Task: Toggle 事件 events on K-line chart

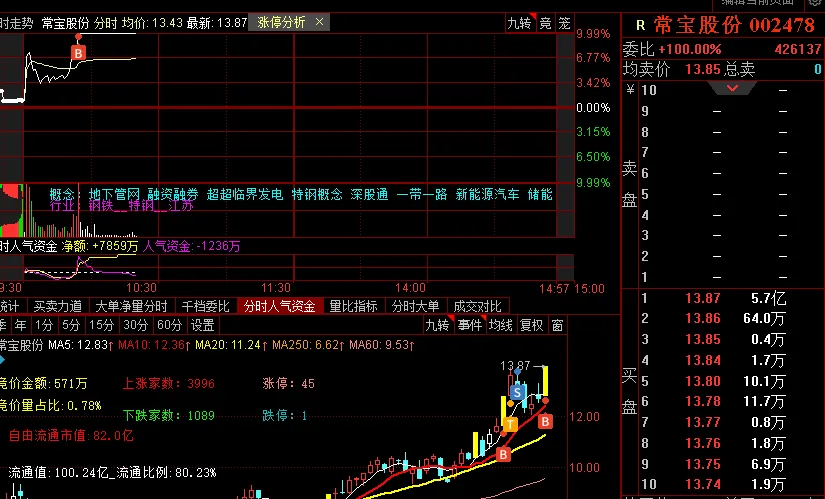Action: point(469,325)
